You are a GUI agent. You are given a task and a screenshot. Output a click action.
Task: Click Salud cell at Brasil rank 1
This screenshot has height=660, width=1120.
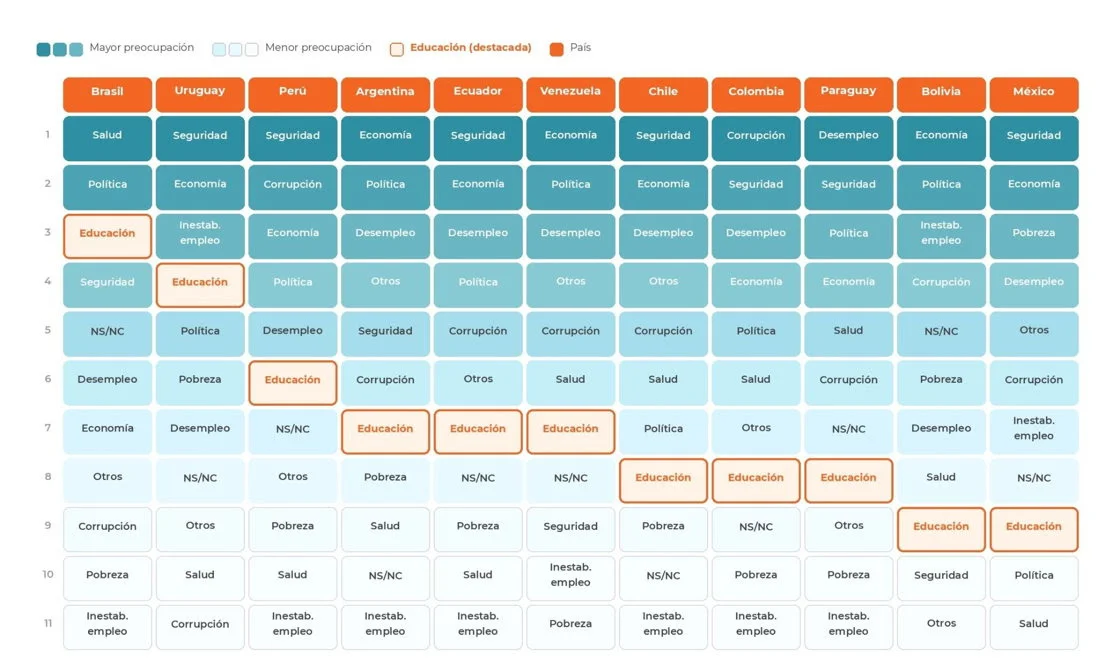[107, 138]
